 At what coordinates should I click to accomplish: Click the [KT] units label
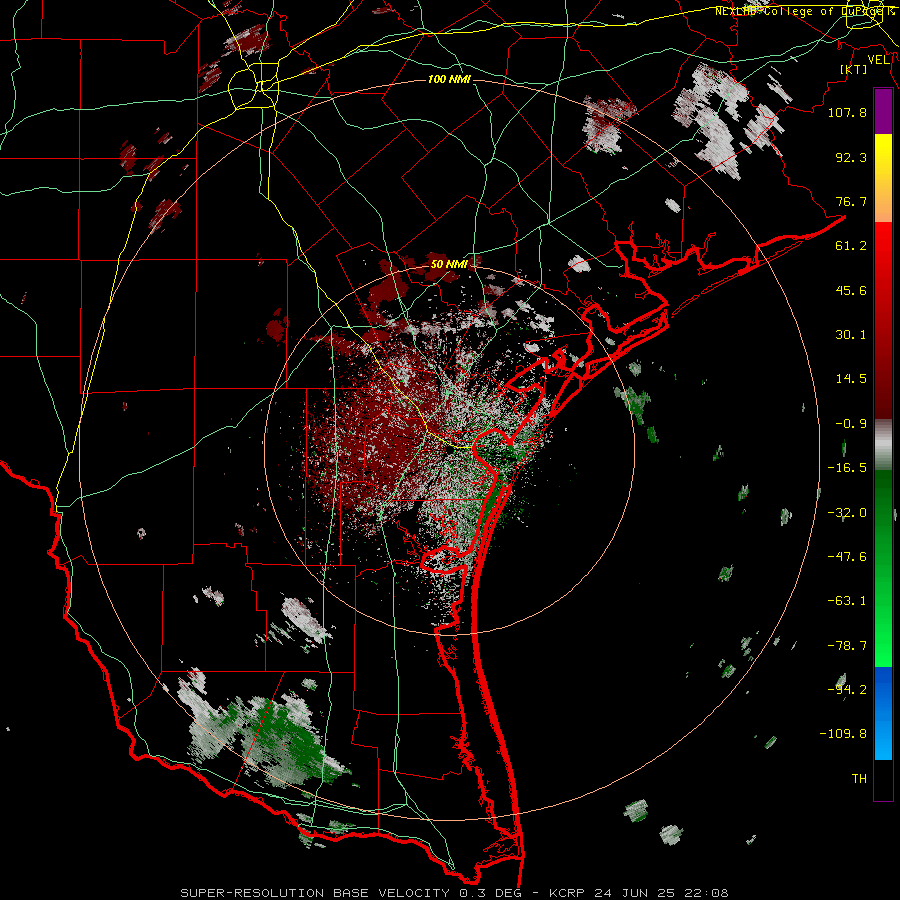coord(854,69)
